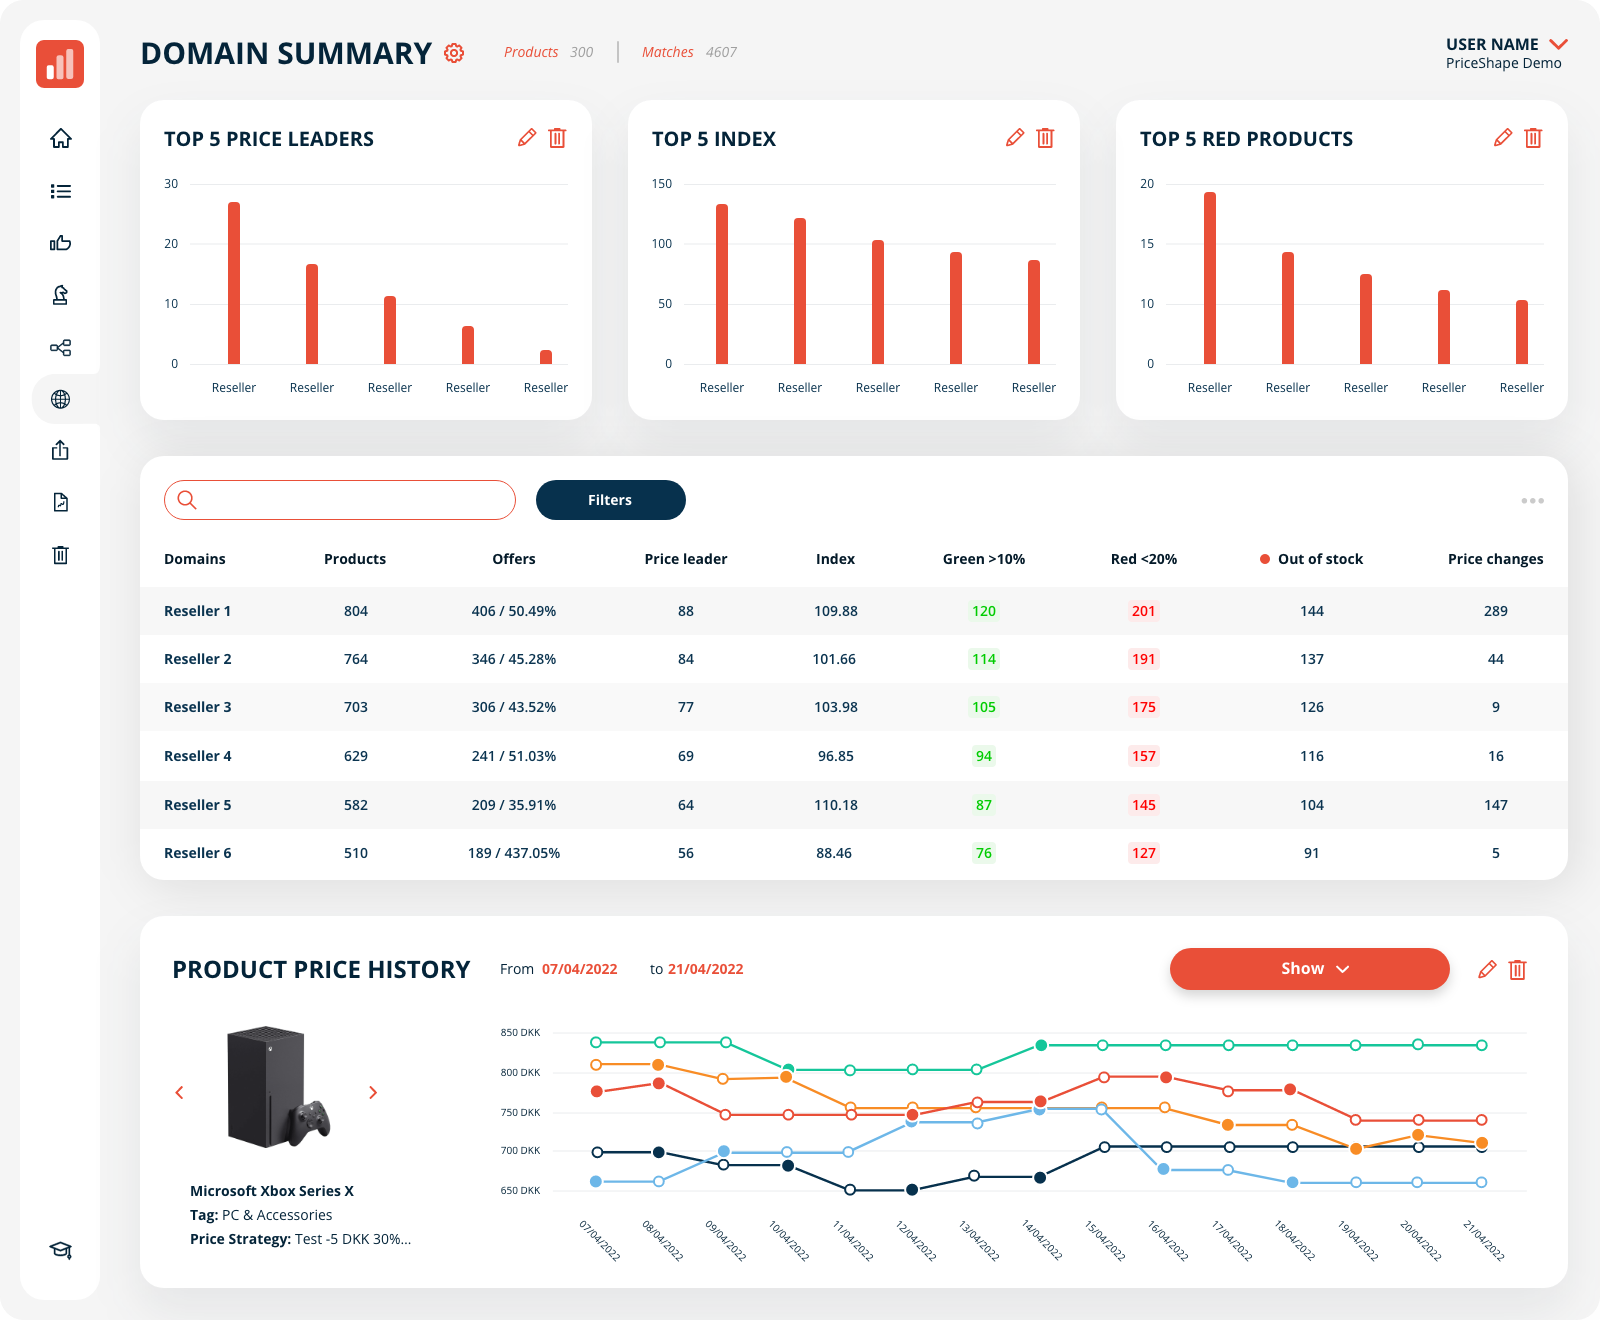Click Reseller 5 price changes value 147

click(1496, 805)
